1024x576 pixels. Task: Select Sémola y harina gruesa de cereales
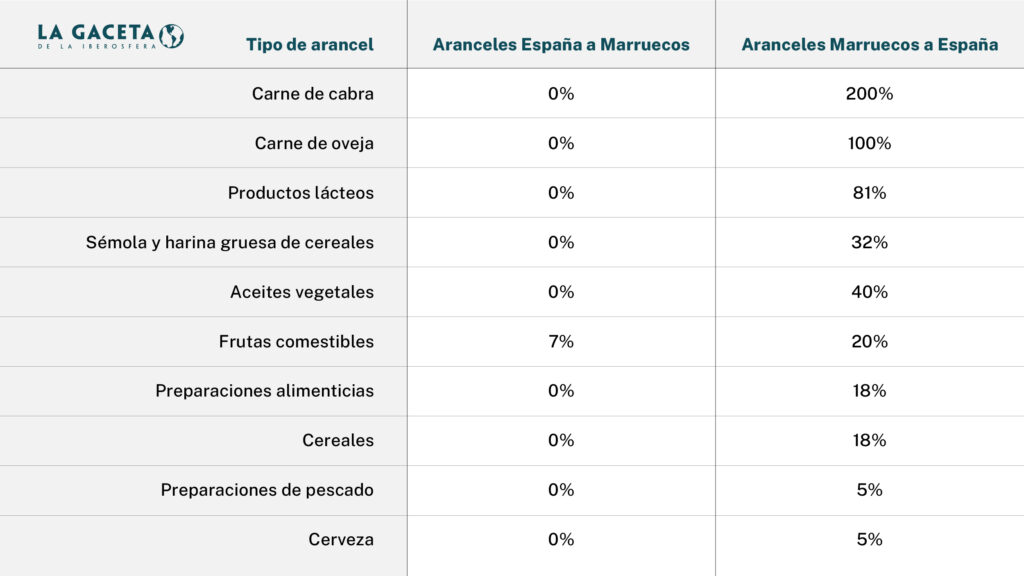click(230, 242)
